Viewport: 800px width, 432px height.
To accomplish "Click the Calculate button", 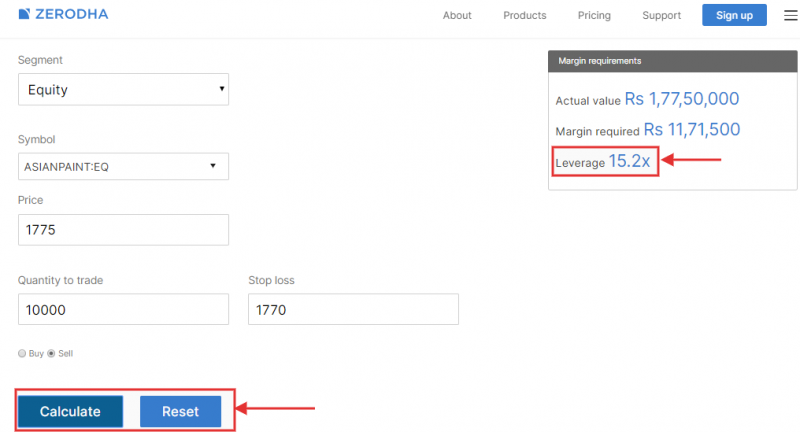I will (70, 411).
